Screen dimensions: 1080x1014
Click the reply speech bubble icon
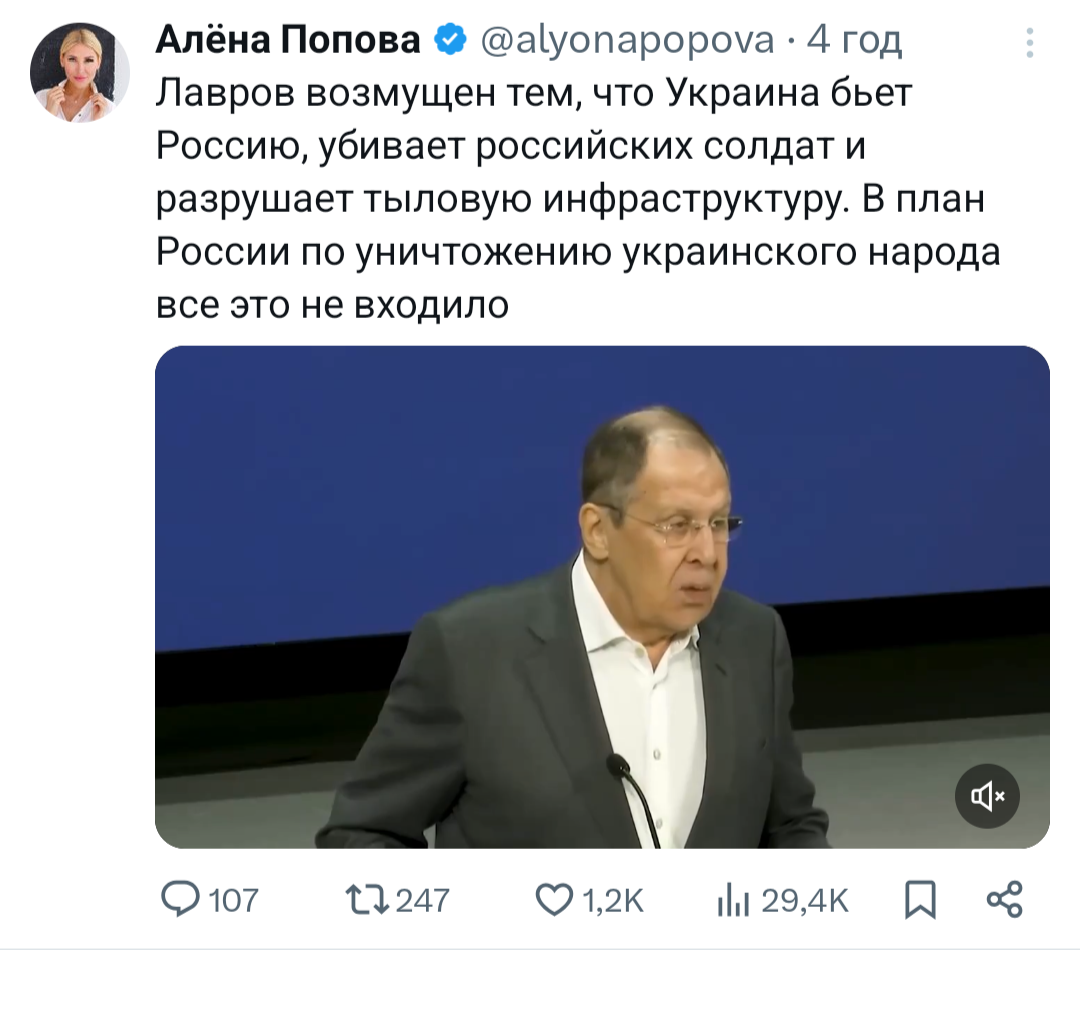181,900
